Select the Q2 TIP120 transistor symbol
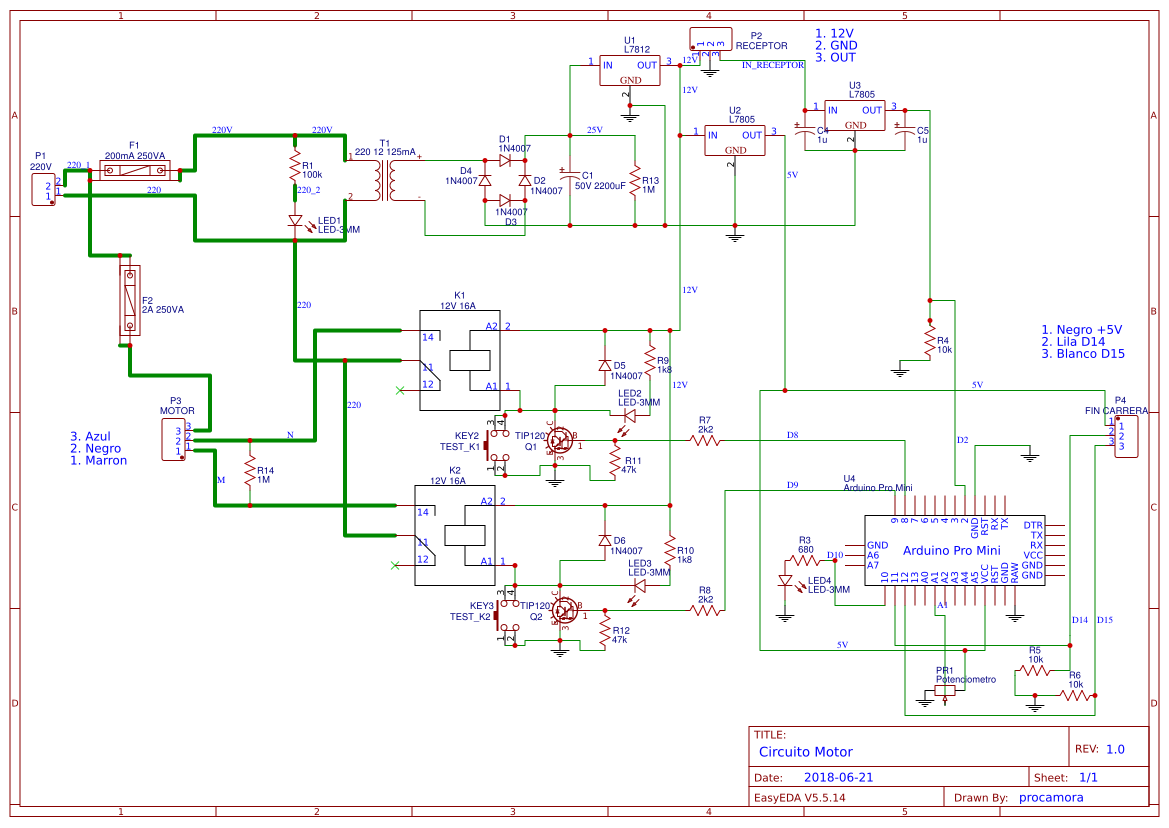 (x=566, y=611)
